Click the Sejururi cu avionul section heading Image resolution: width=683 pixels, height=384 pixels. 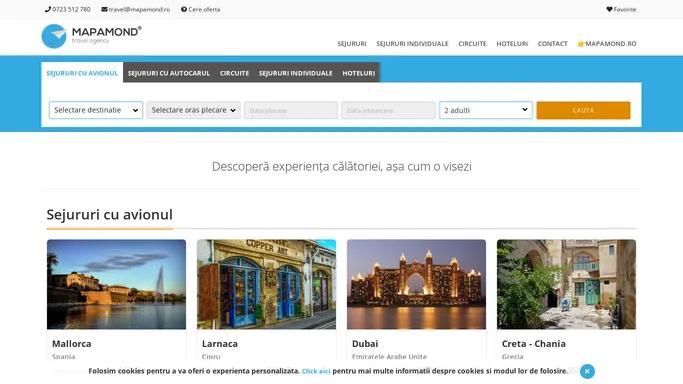click(109, 215)
